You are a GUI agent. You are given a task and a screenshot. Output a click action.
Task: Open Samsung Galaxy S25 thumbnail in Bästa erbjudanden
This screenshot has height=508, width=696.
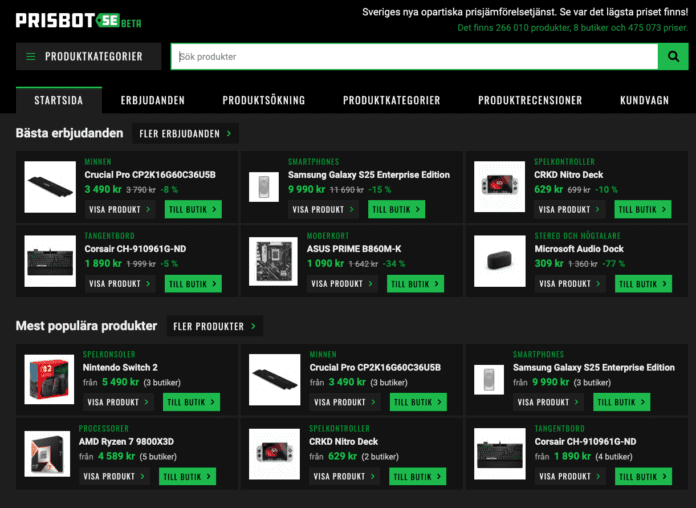click(x=264, y=187)
